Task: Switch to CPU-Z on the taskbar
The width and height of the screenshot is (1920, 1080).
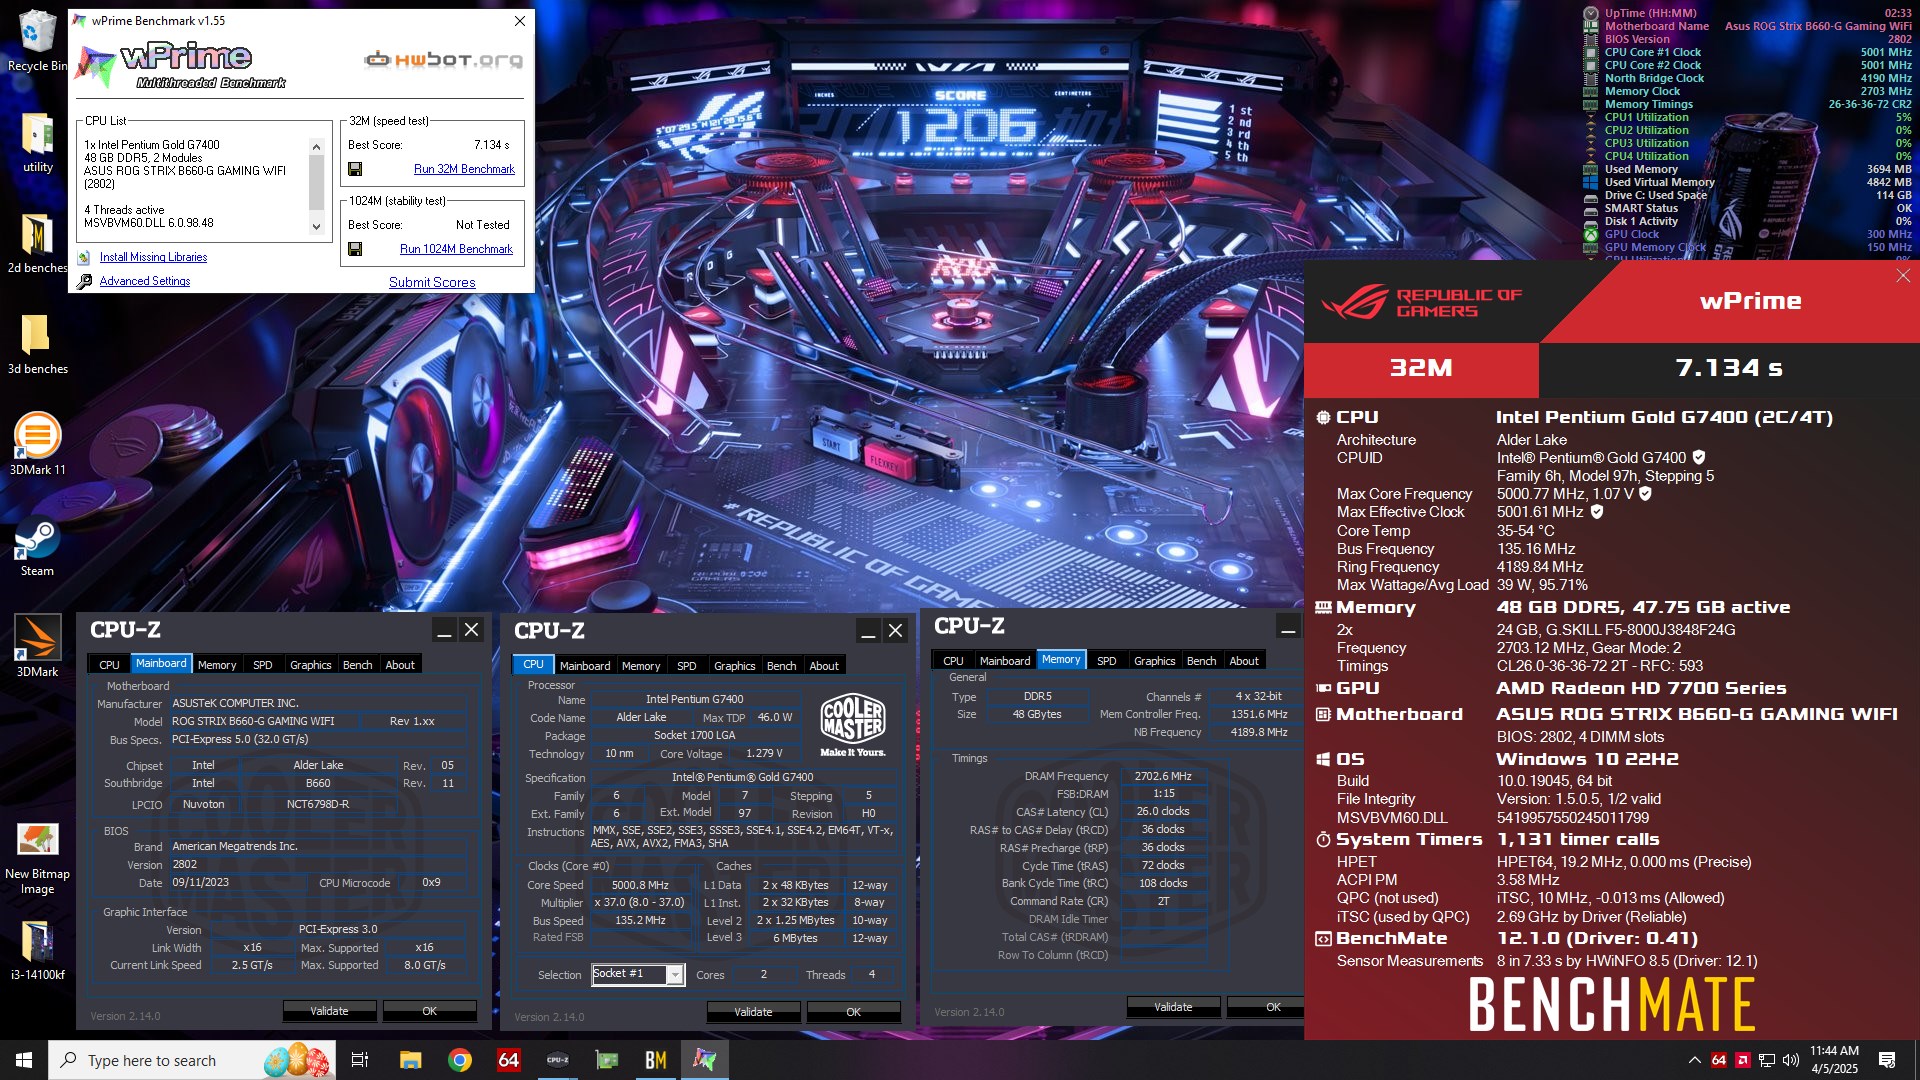Action: point(558,1060)
